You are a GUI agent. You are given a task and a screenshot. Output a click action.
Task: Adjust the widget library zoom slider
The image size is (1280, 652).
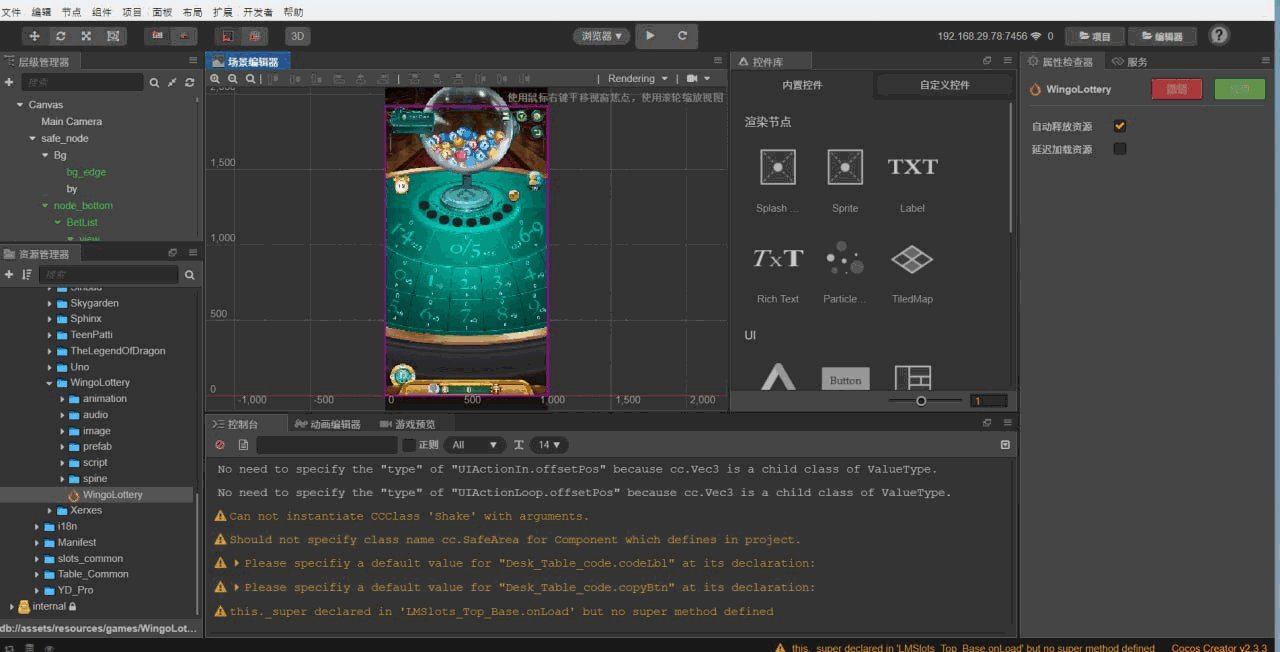(x=921, y=401)
